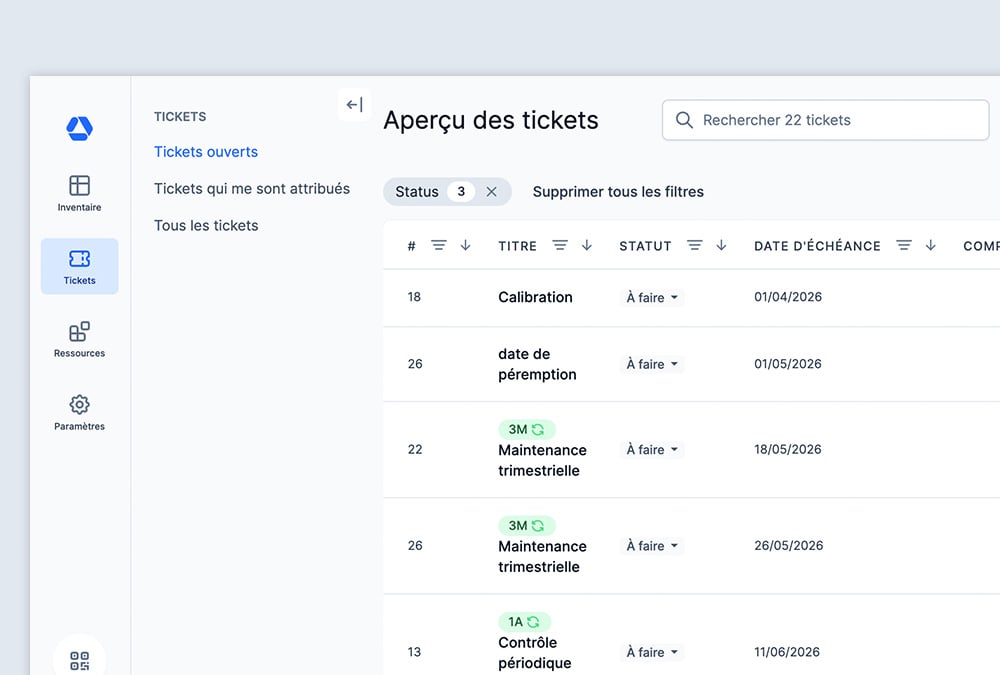Open Tickets qui me sont attribués
Viewport: 1000px width, 675px height.
252,188
